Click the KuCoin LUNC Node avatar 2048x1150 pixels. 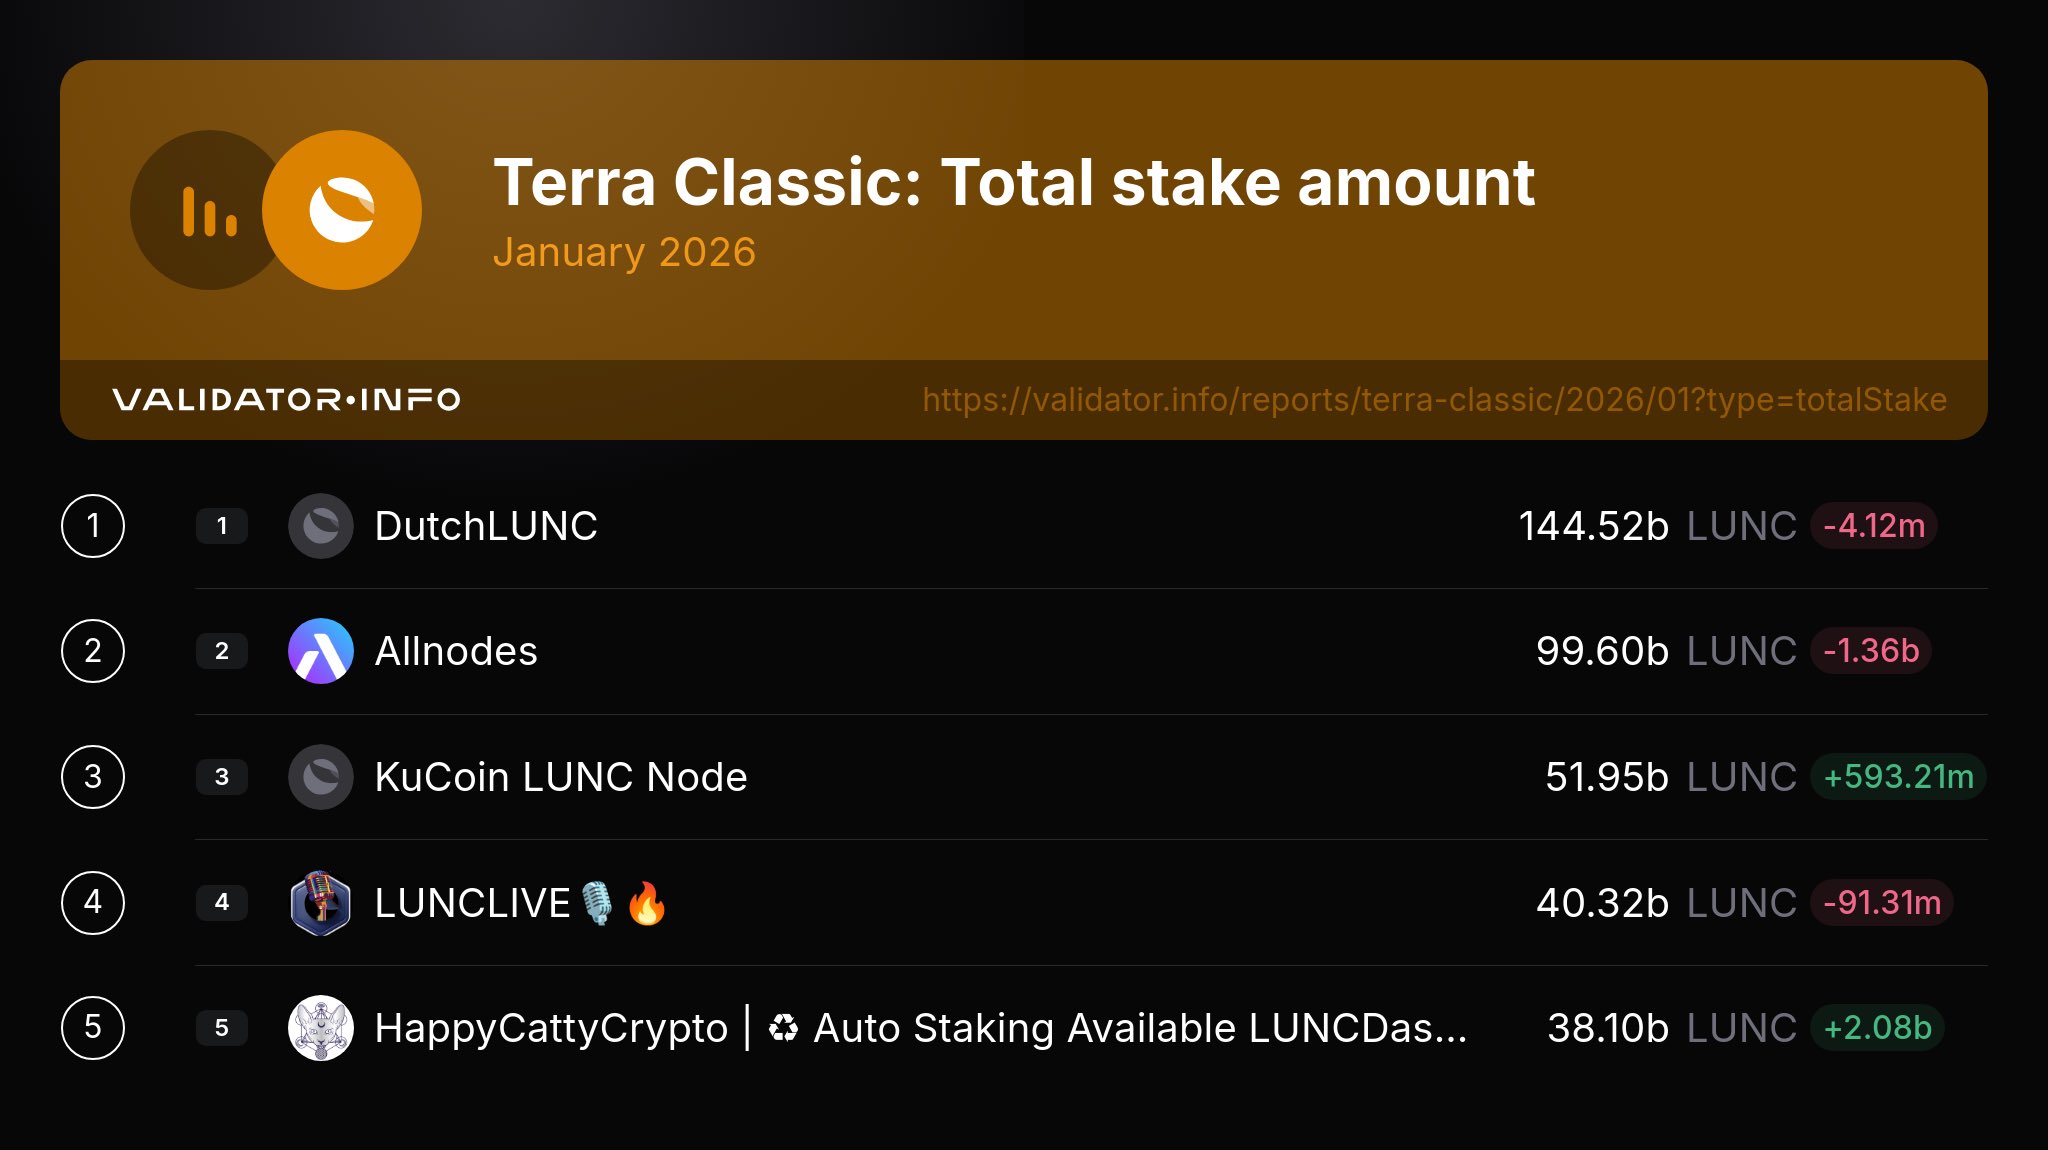pos(321,777)
